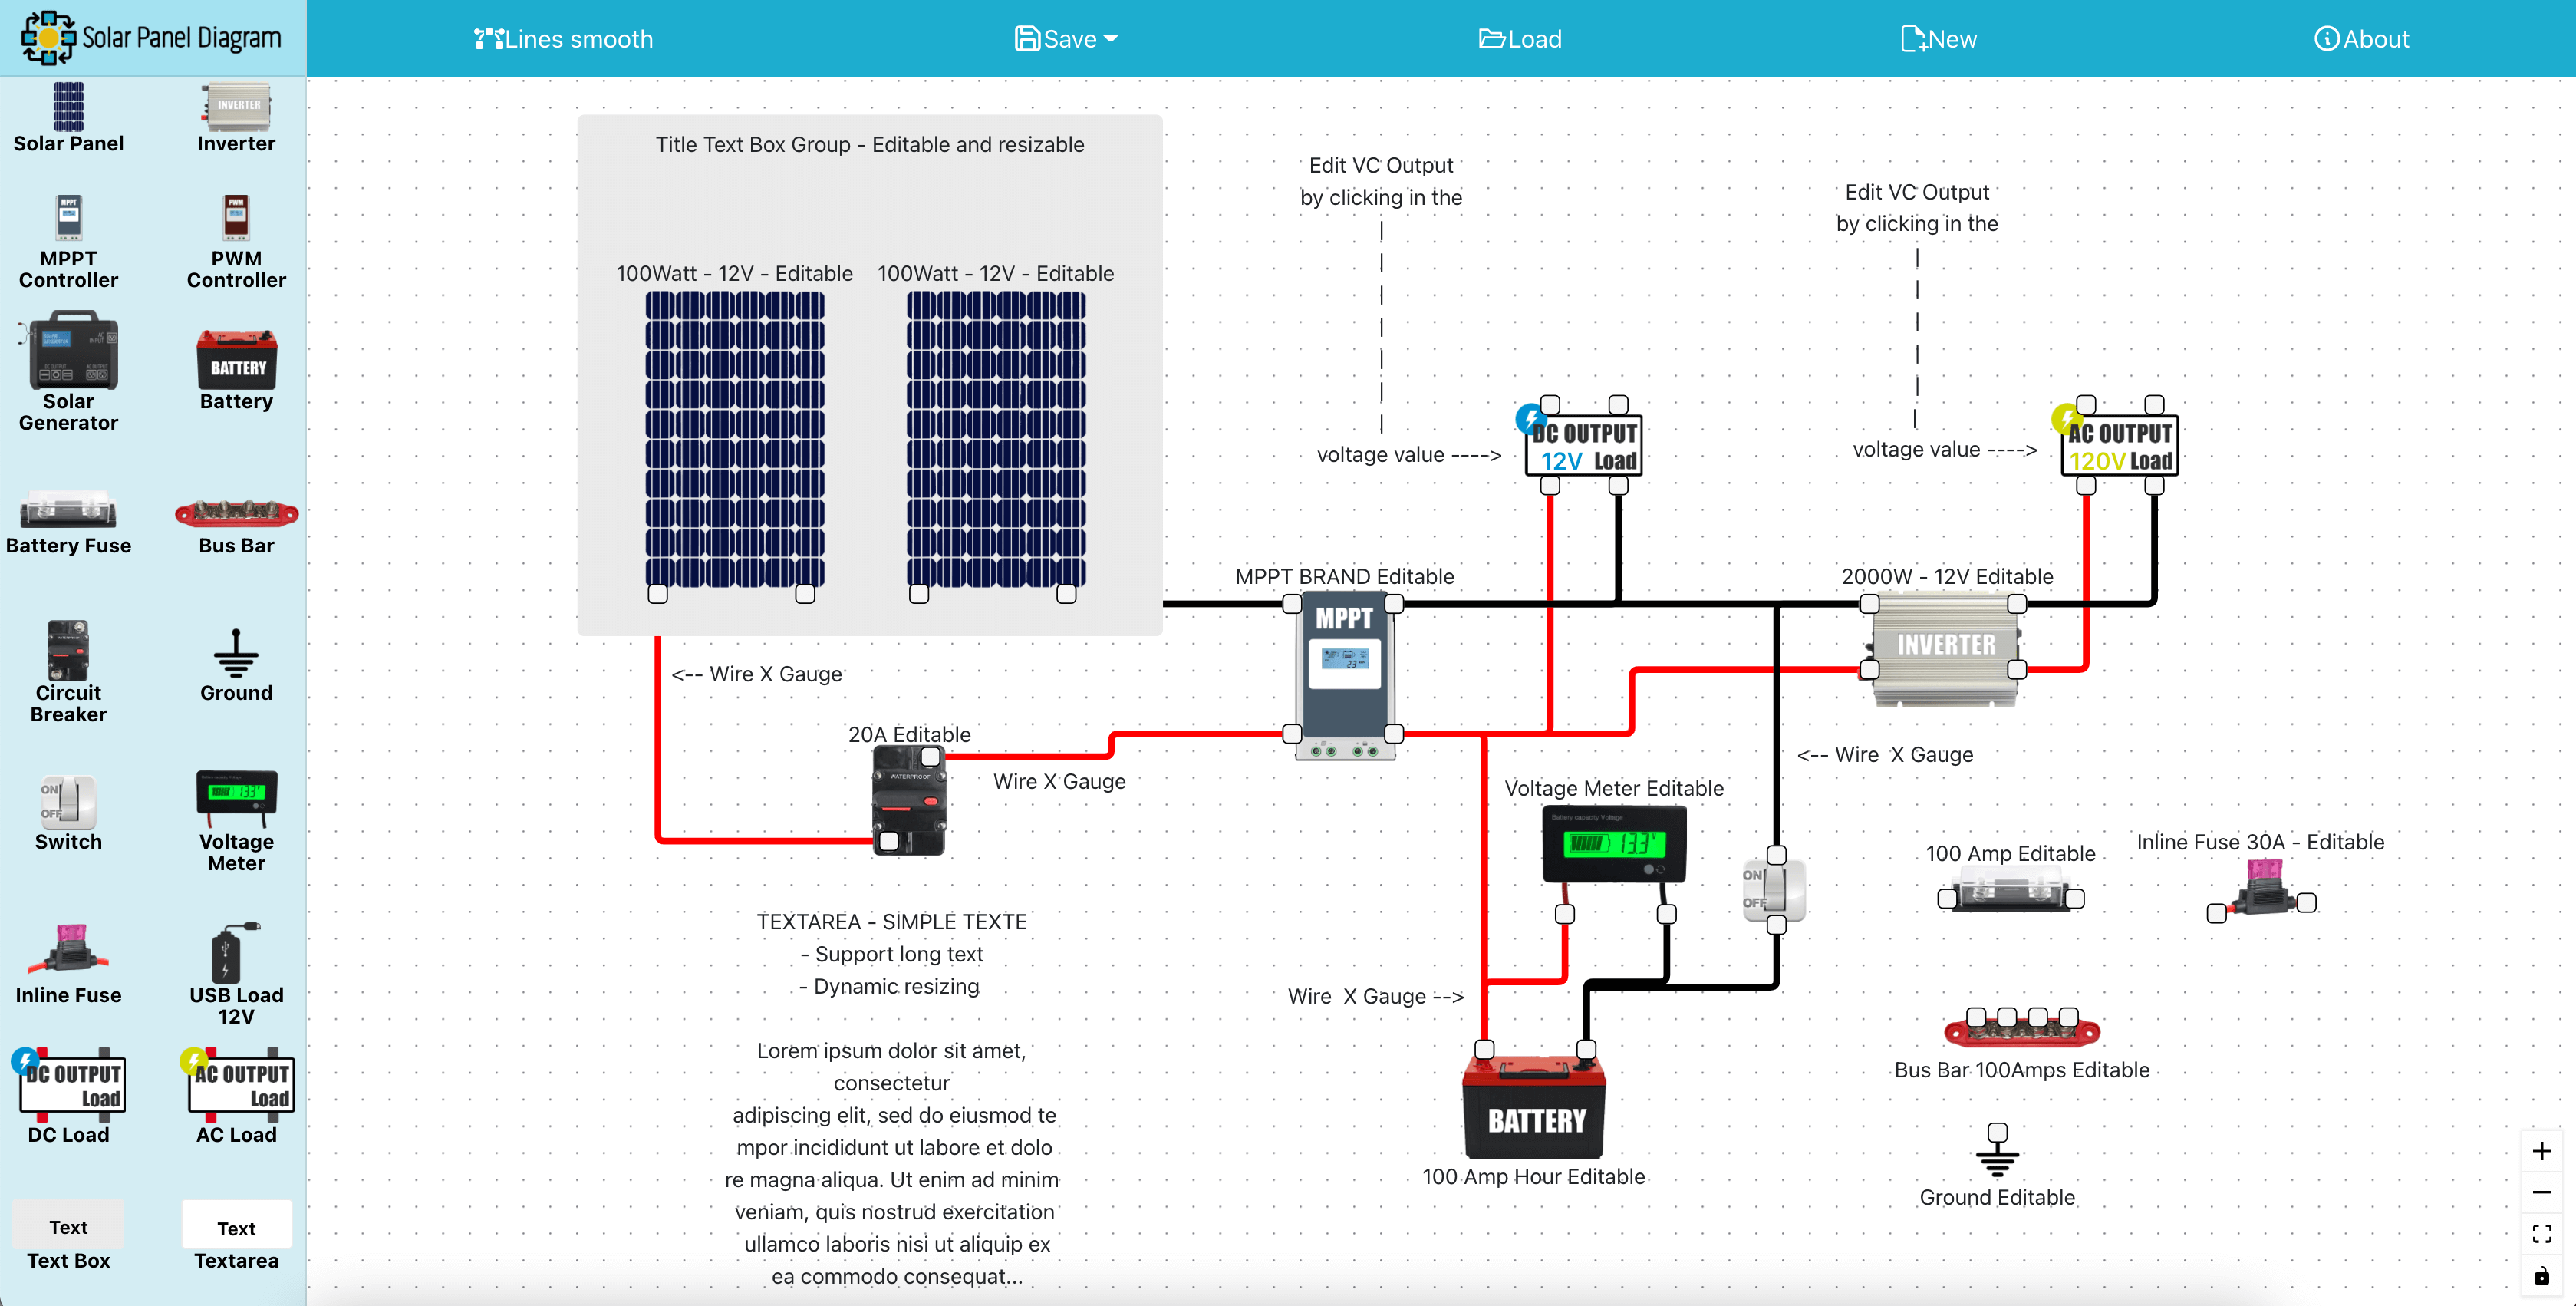The height and width of the screenshot is (1306, 2576).
Task: Choose the MPPT Controller palette icon
Action: click(68, 217)
